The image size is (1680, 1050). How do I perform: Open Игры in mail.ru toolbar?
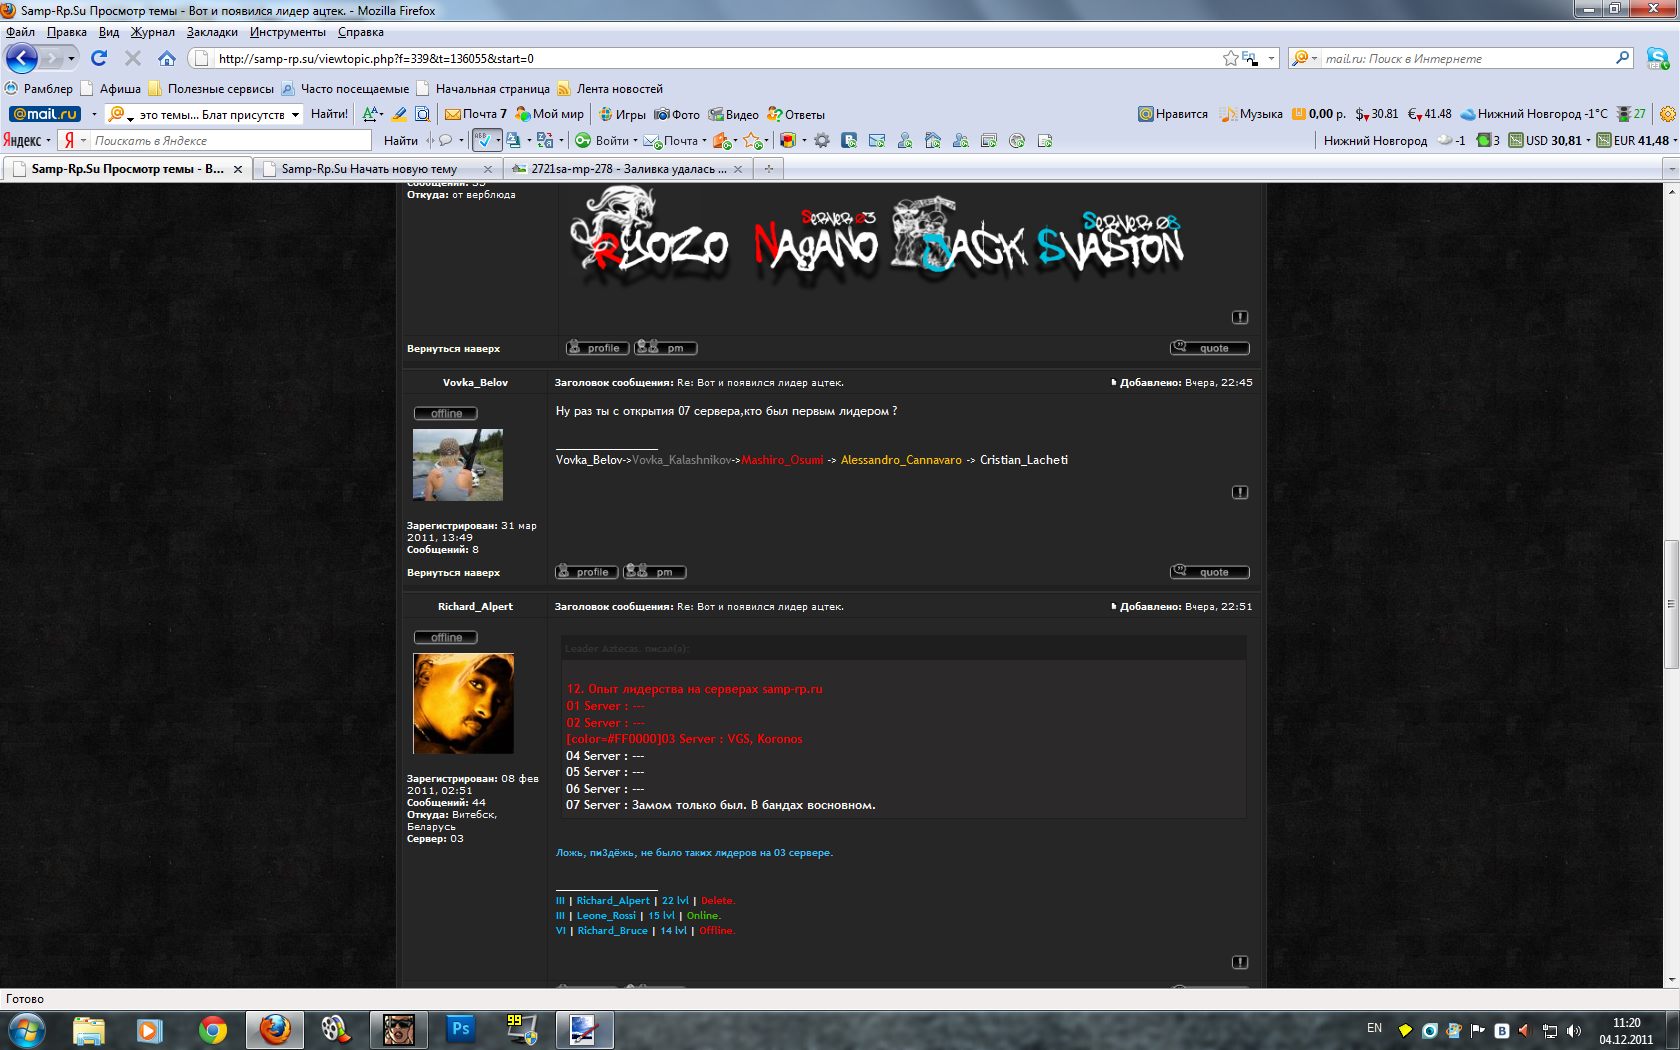pos(622,114)
